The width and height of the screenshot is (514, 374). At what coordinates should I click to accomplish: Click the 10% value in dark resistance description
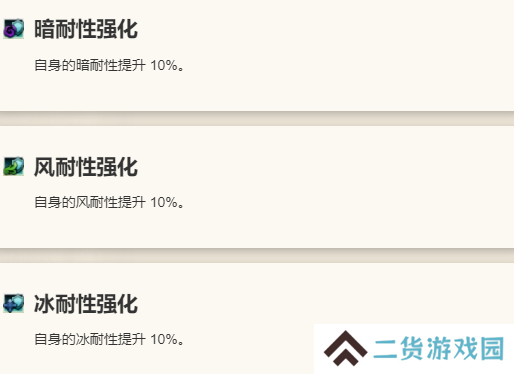pos(164,65)
